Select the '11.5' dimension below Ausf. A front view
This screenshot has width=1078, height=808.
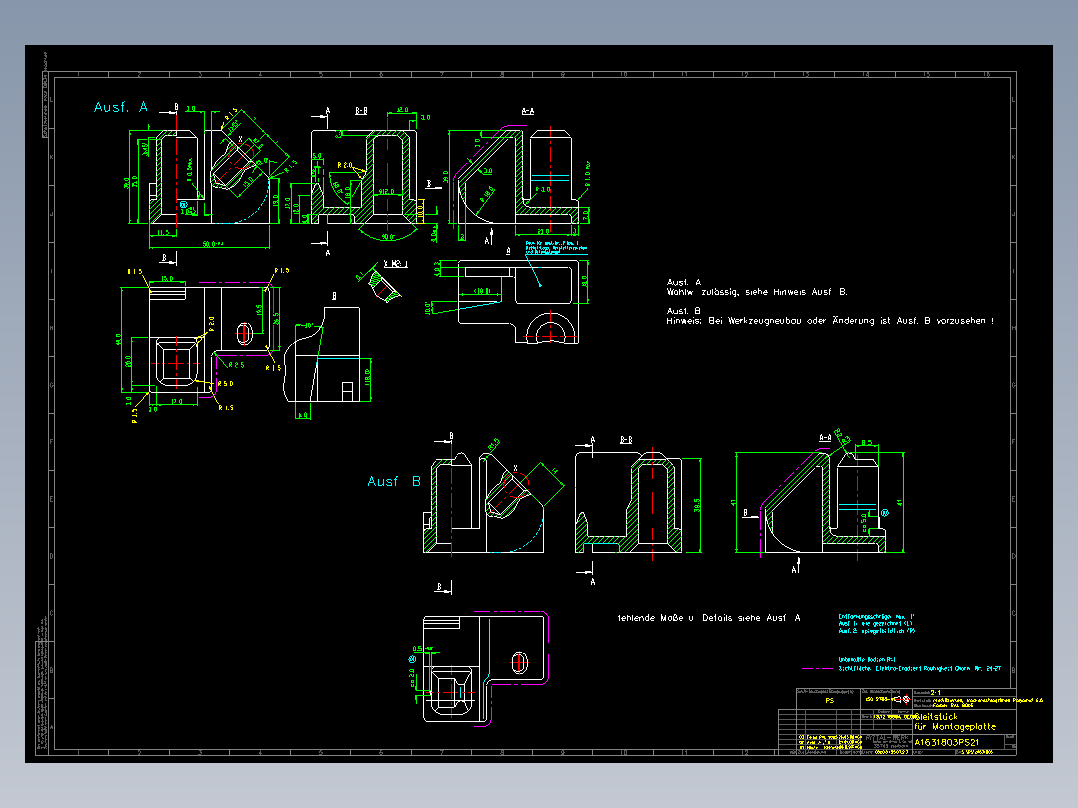163,233
